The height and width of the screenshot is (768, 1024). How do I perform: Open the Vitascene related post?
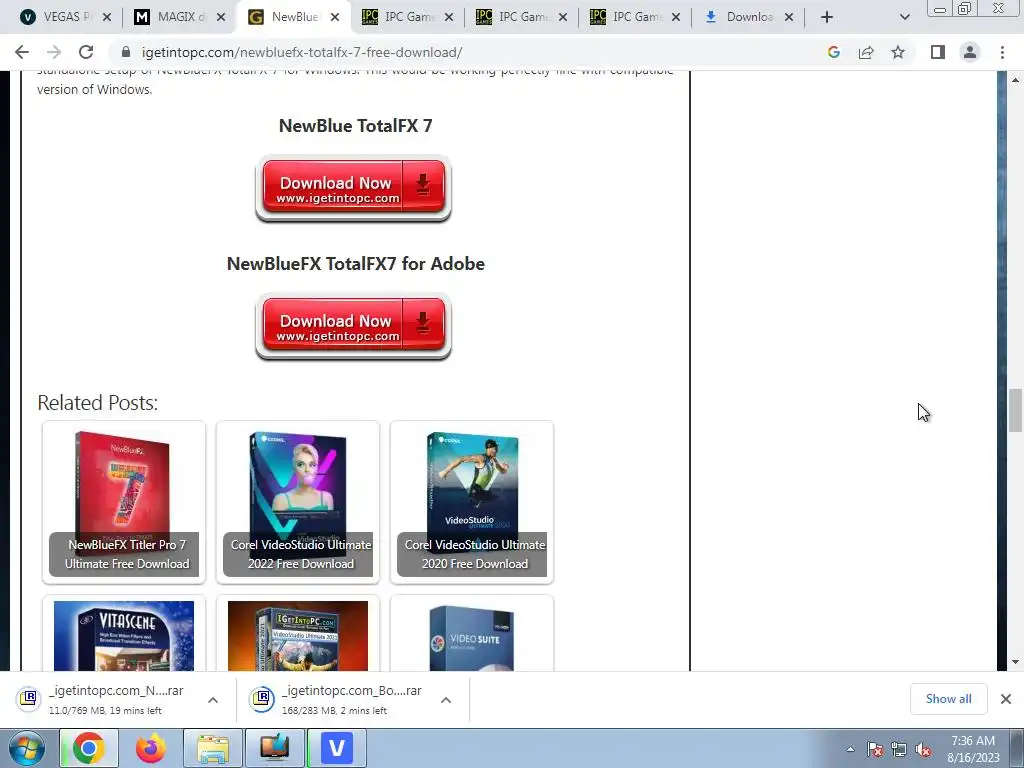point(124,635)
